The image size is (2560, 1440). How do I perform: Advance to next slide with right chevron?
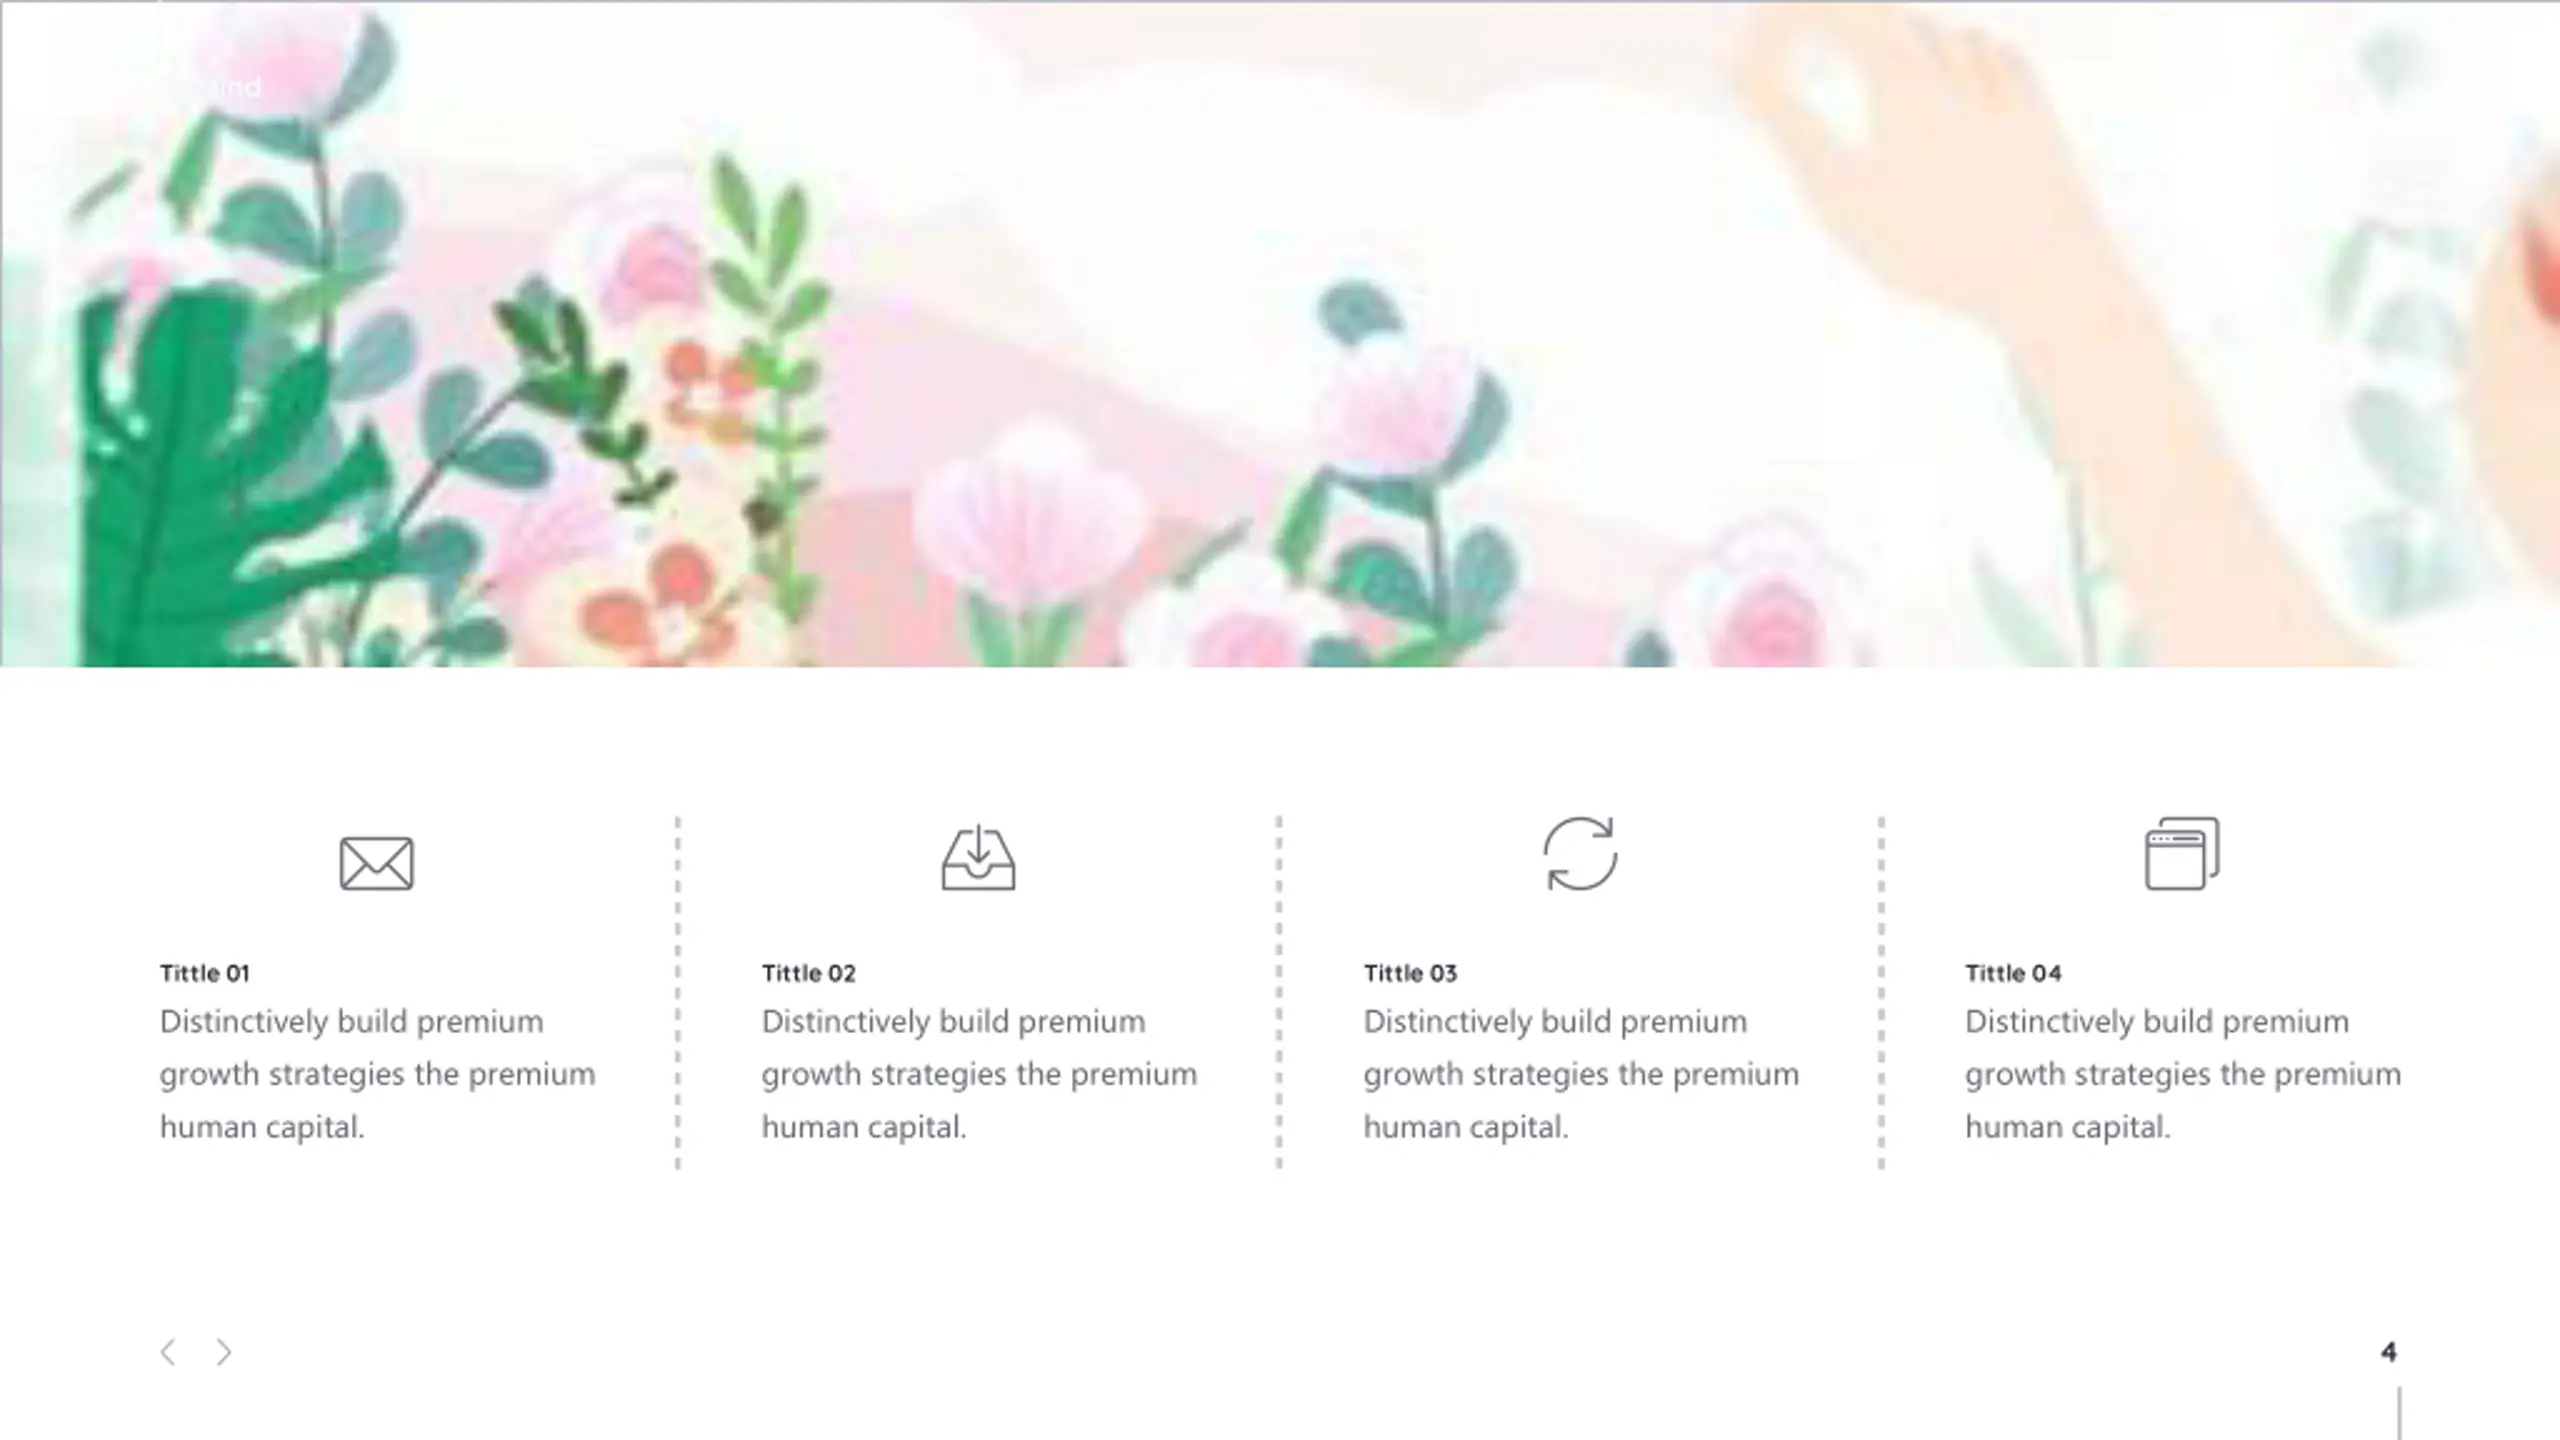(x=224, y=1352)
